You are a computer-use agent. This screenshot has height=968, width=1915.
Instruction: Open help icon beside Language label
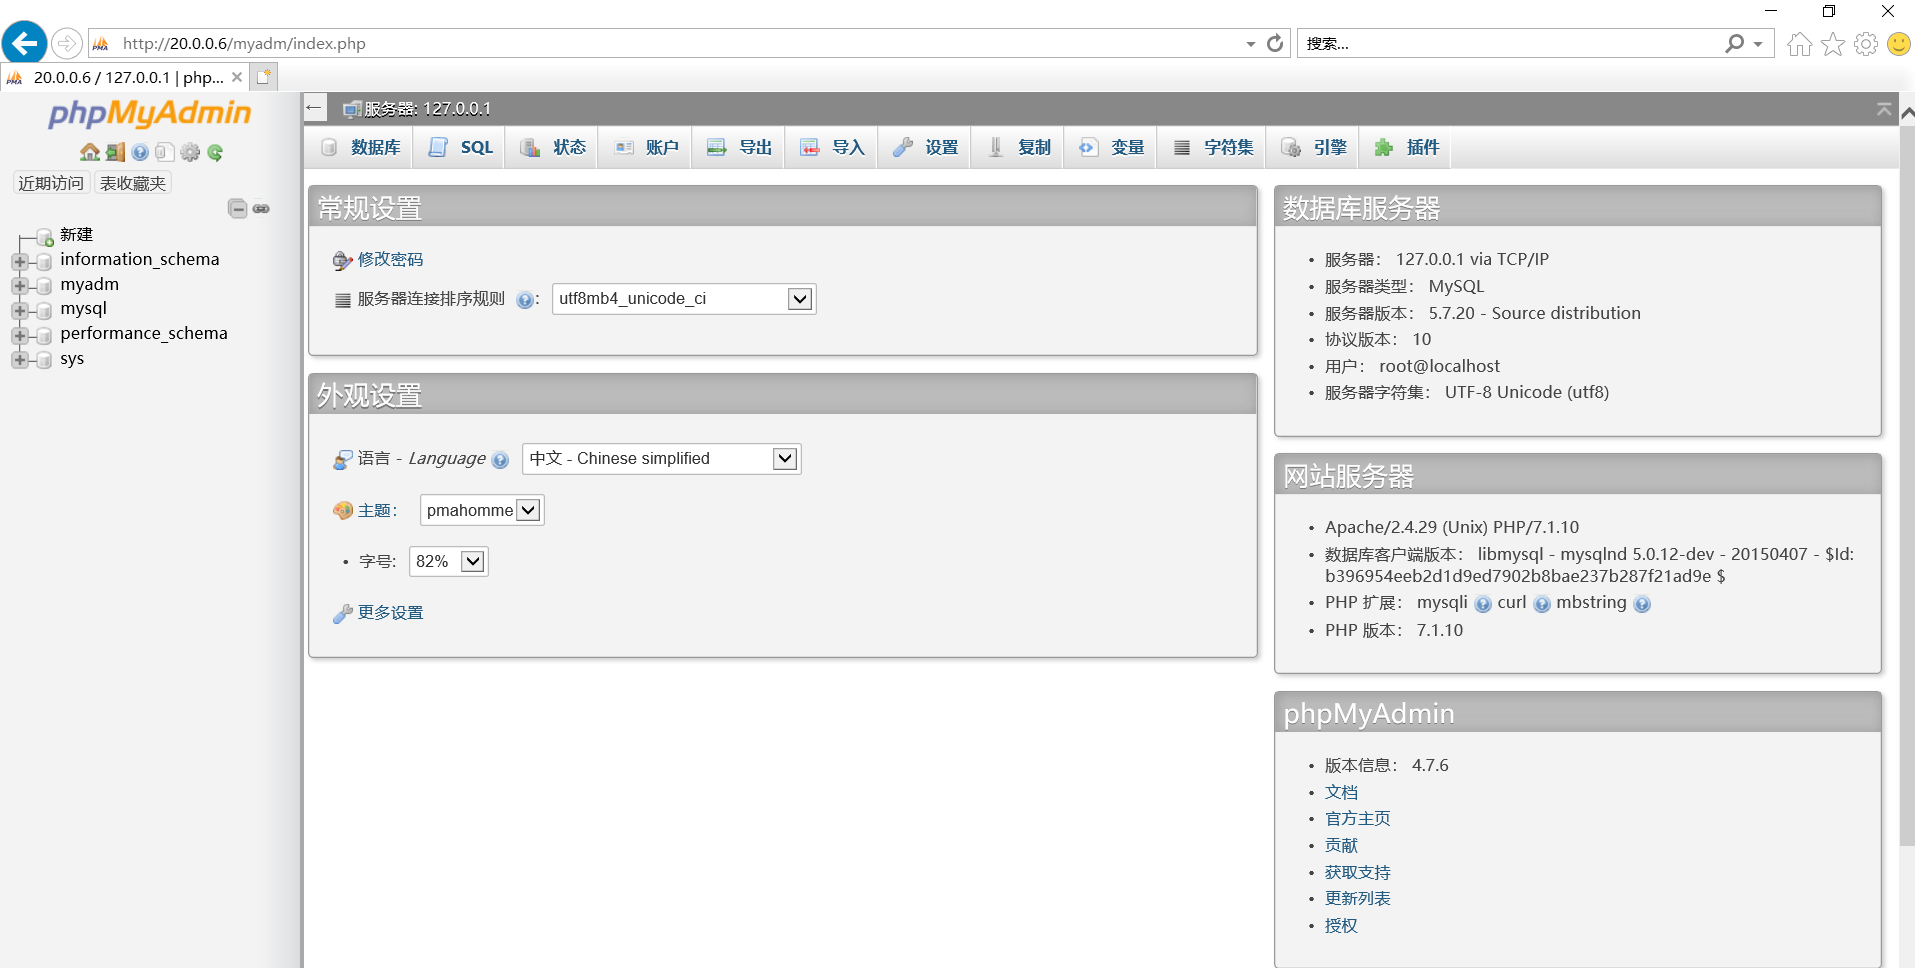tap(500, 460)
